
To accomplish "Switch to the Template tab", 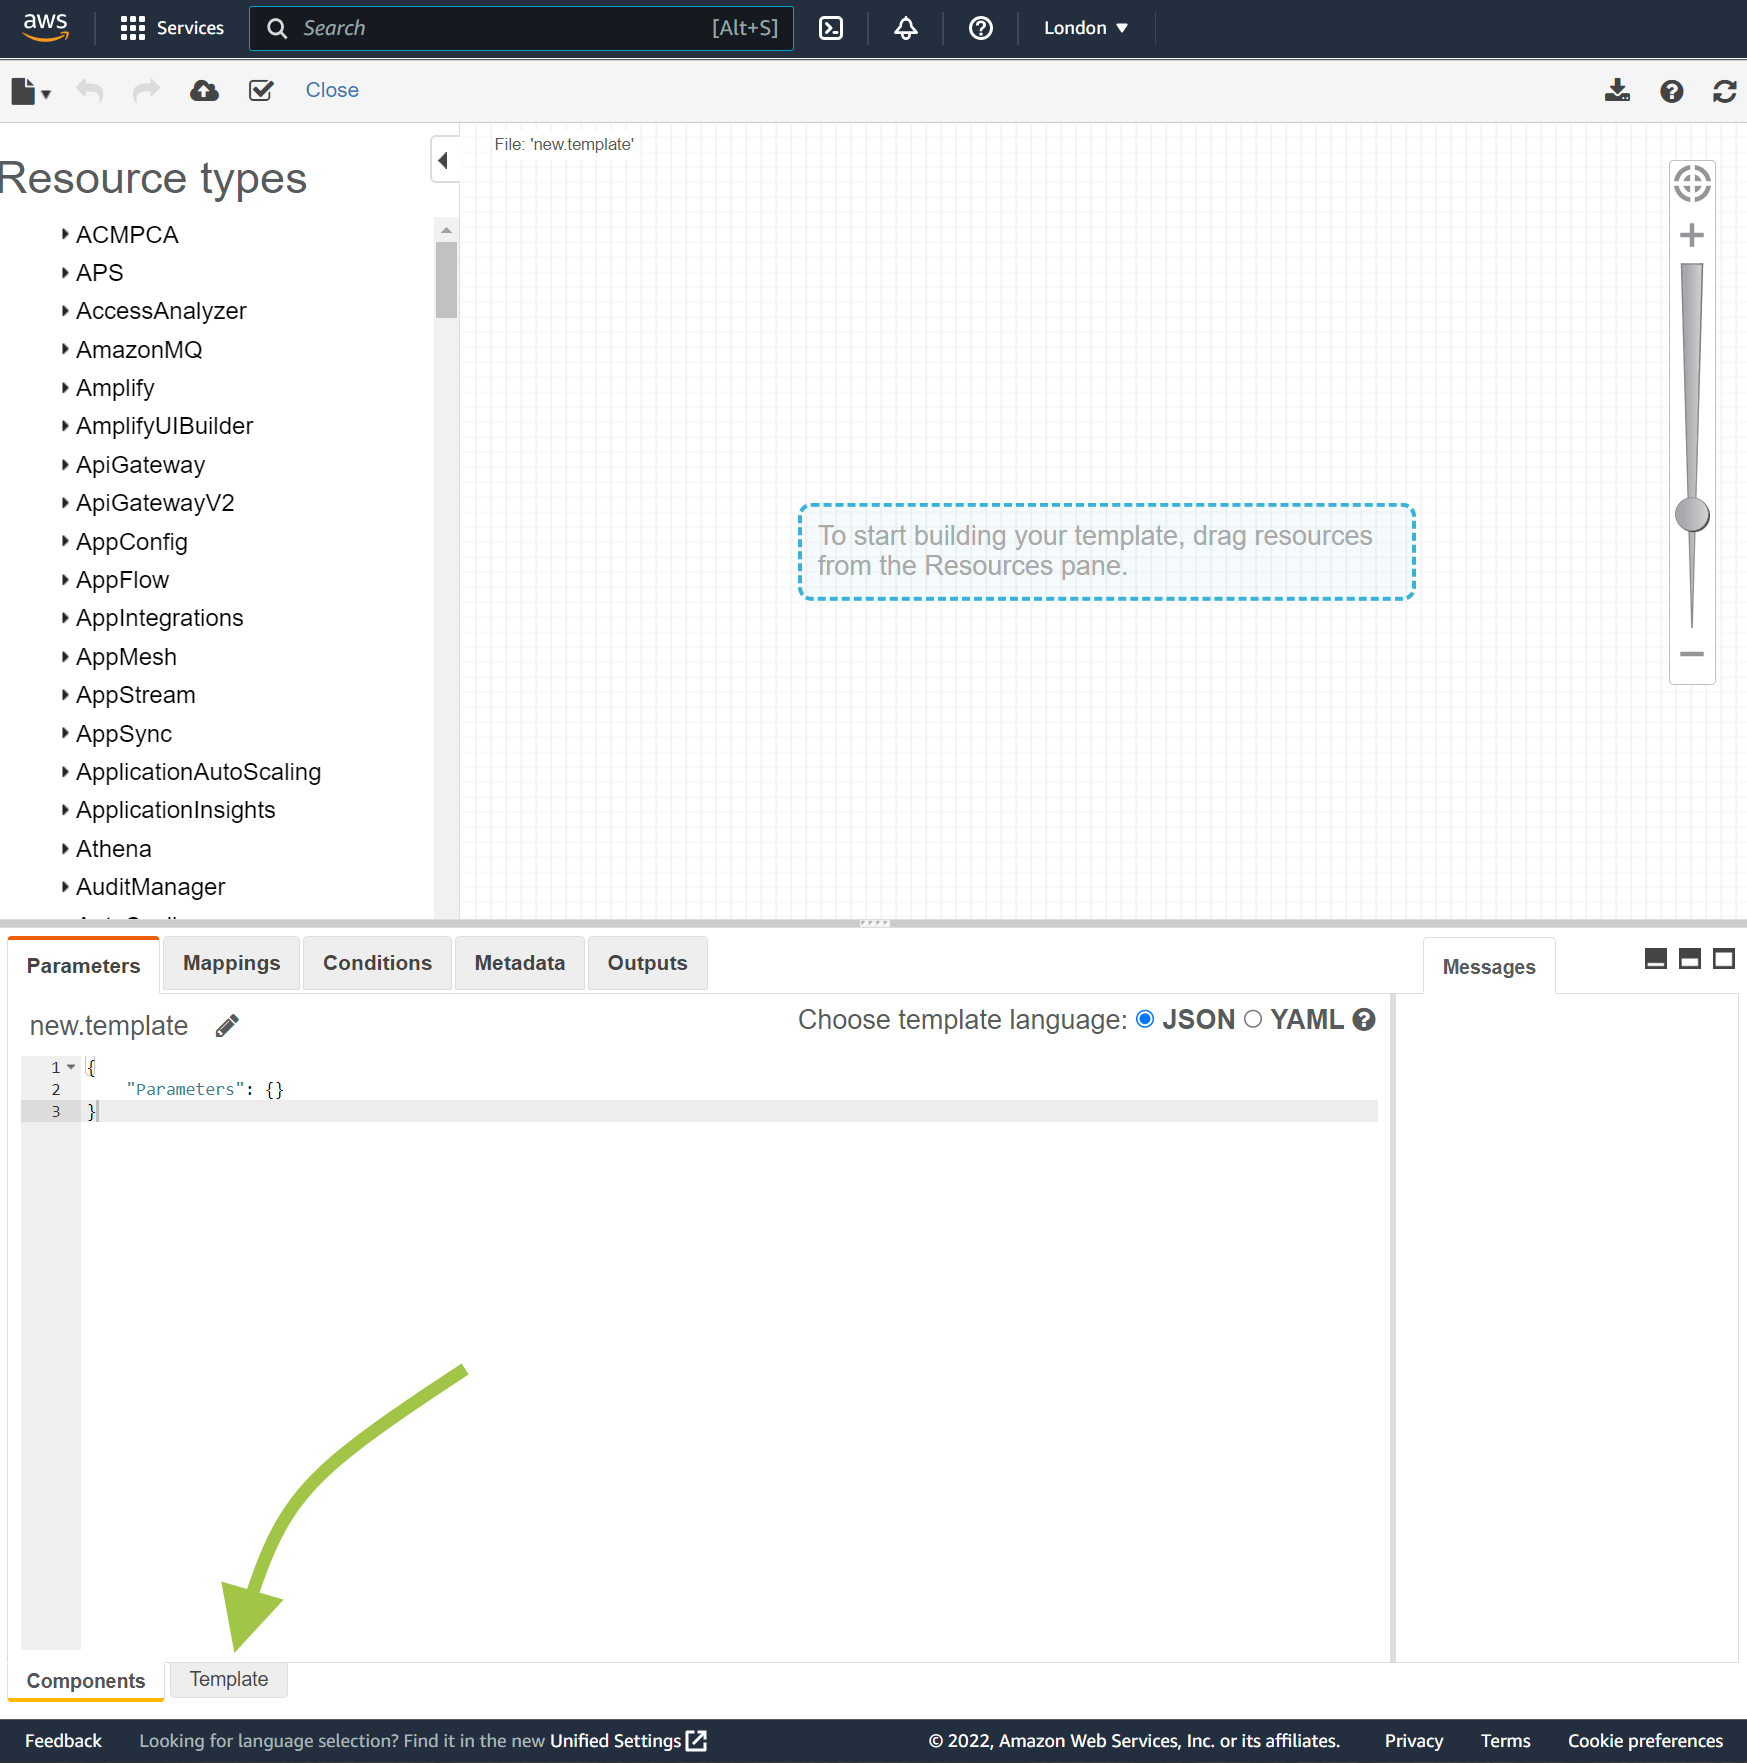I will pyautogui.click(x=229, y=1679).
